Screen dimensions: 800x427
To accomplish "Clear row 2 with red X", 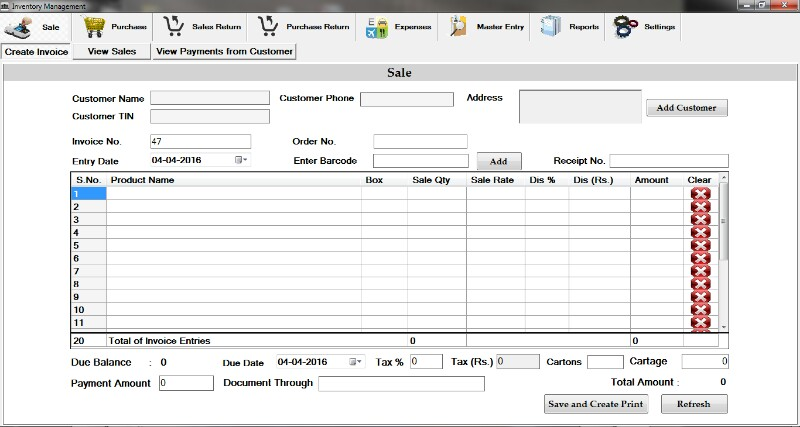I will (x=700, y=207).
